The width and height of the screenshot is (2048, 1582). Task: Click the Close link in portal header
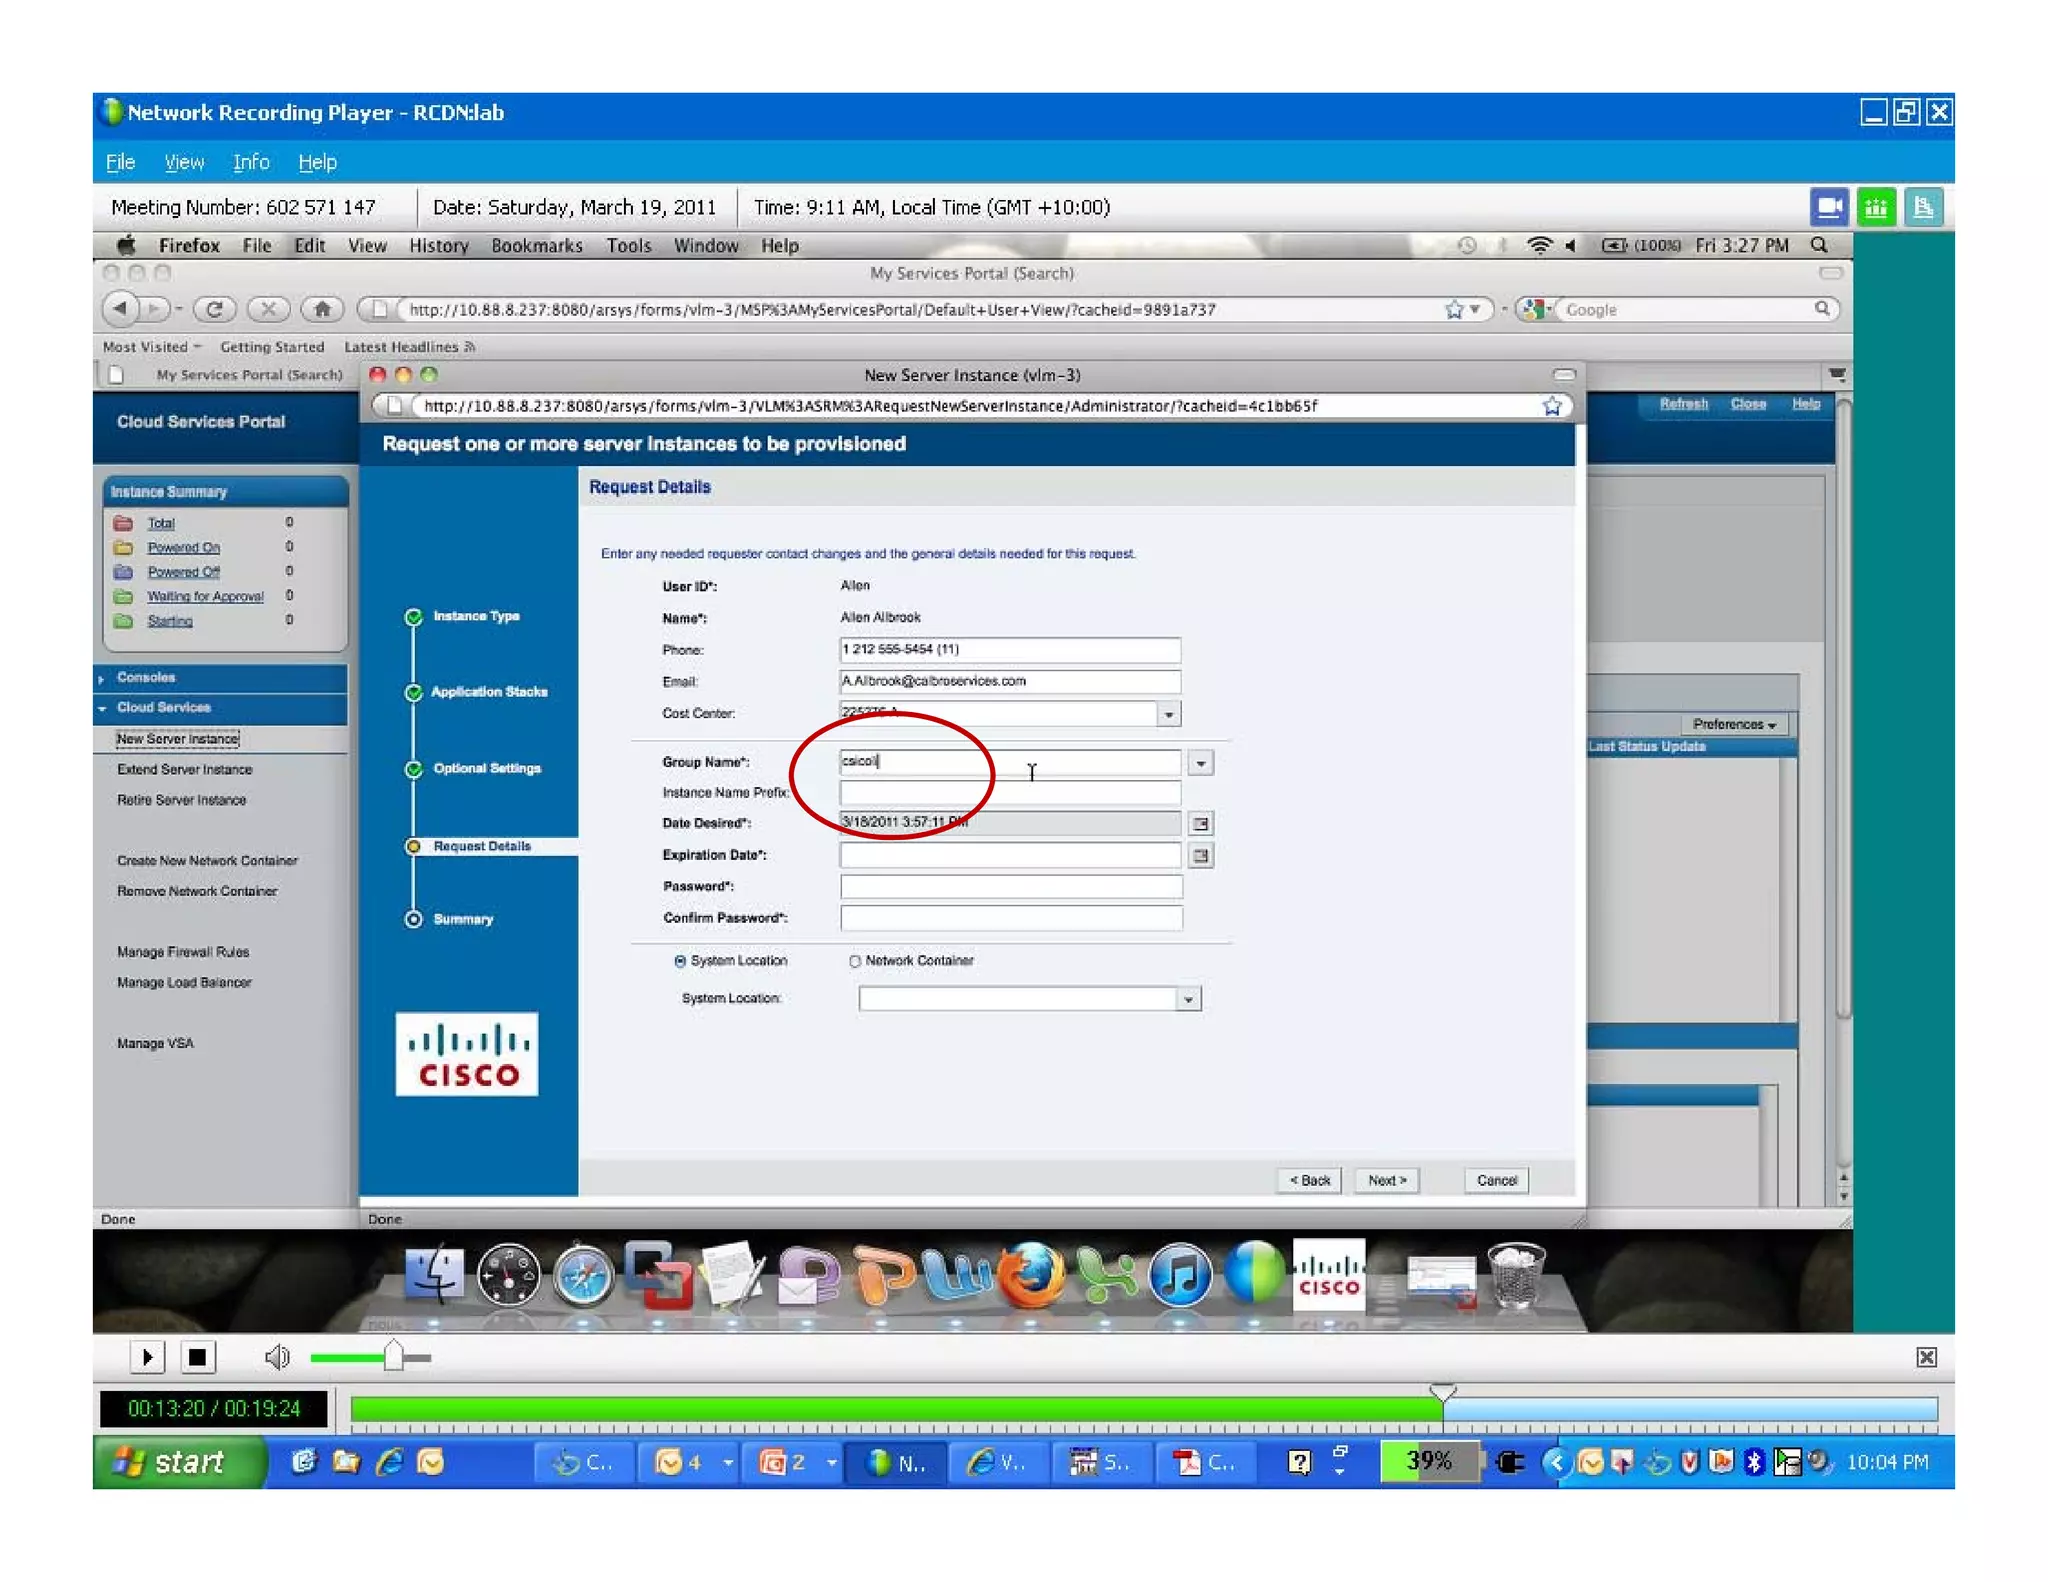[x=1748, y=404]
